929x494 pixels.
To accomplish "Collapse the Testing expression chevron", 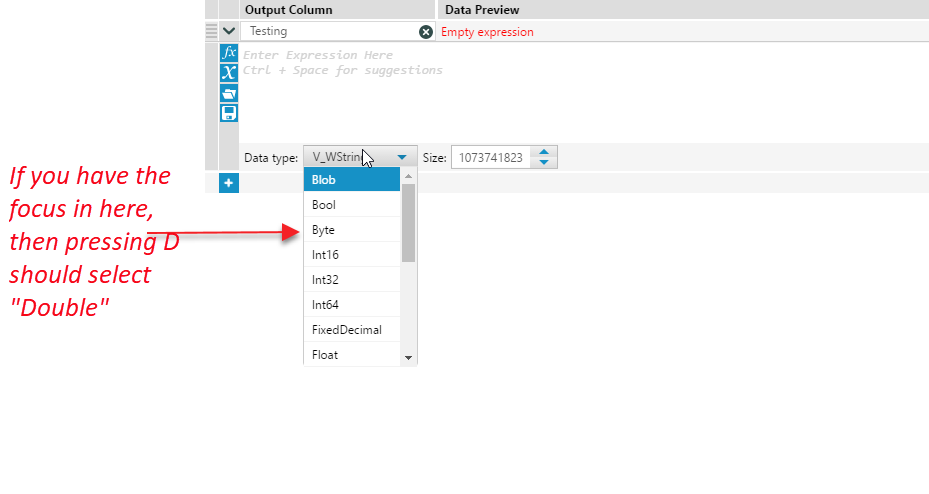I will click(229, 31).
